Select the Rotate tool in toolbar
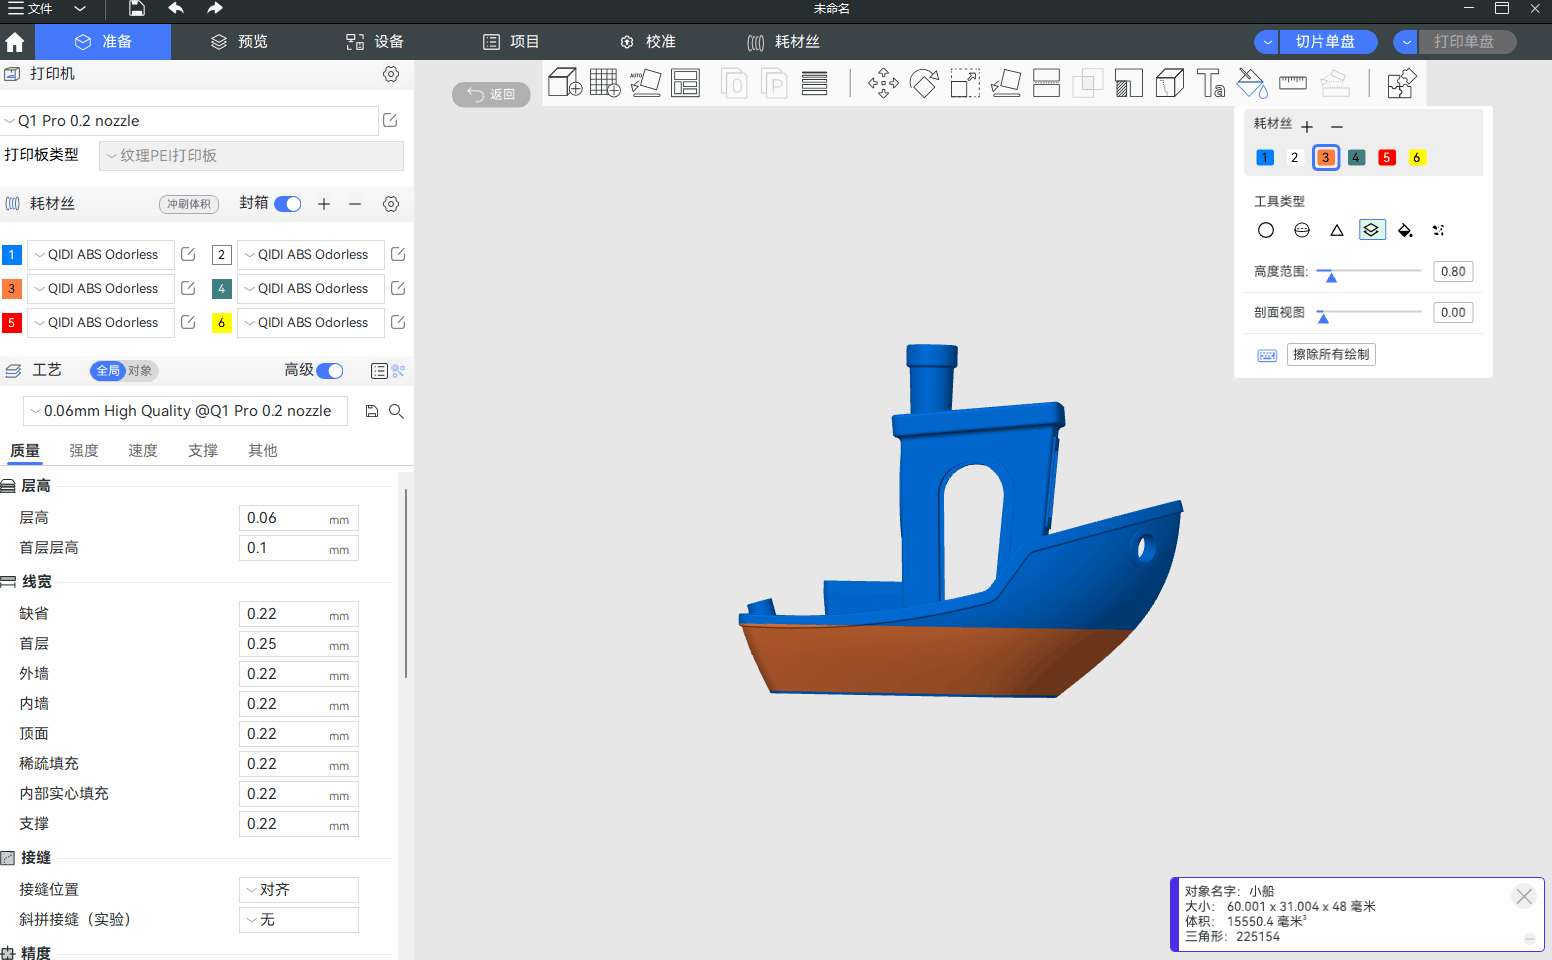 coord(924,83)
